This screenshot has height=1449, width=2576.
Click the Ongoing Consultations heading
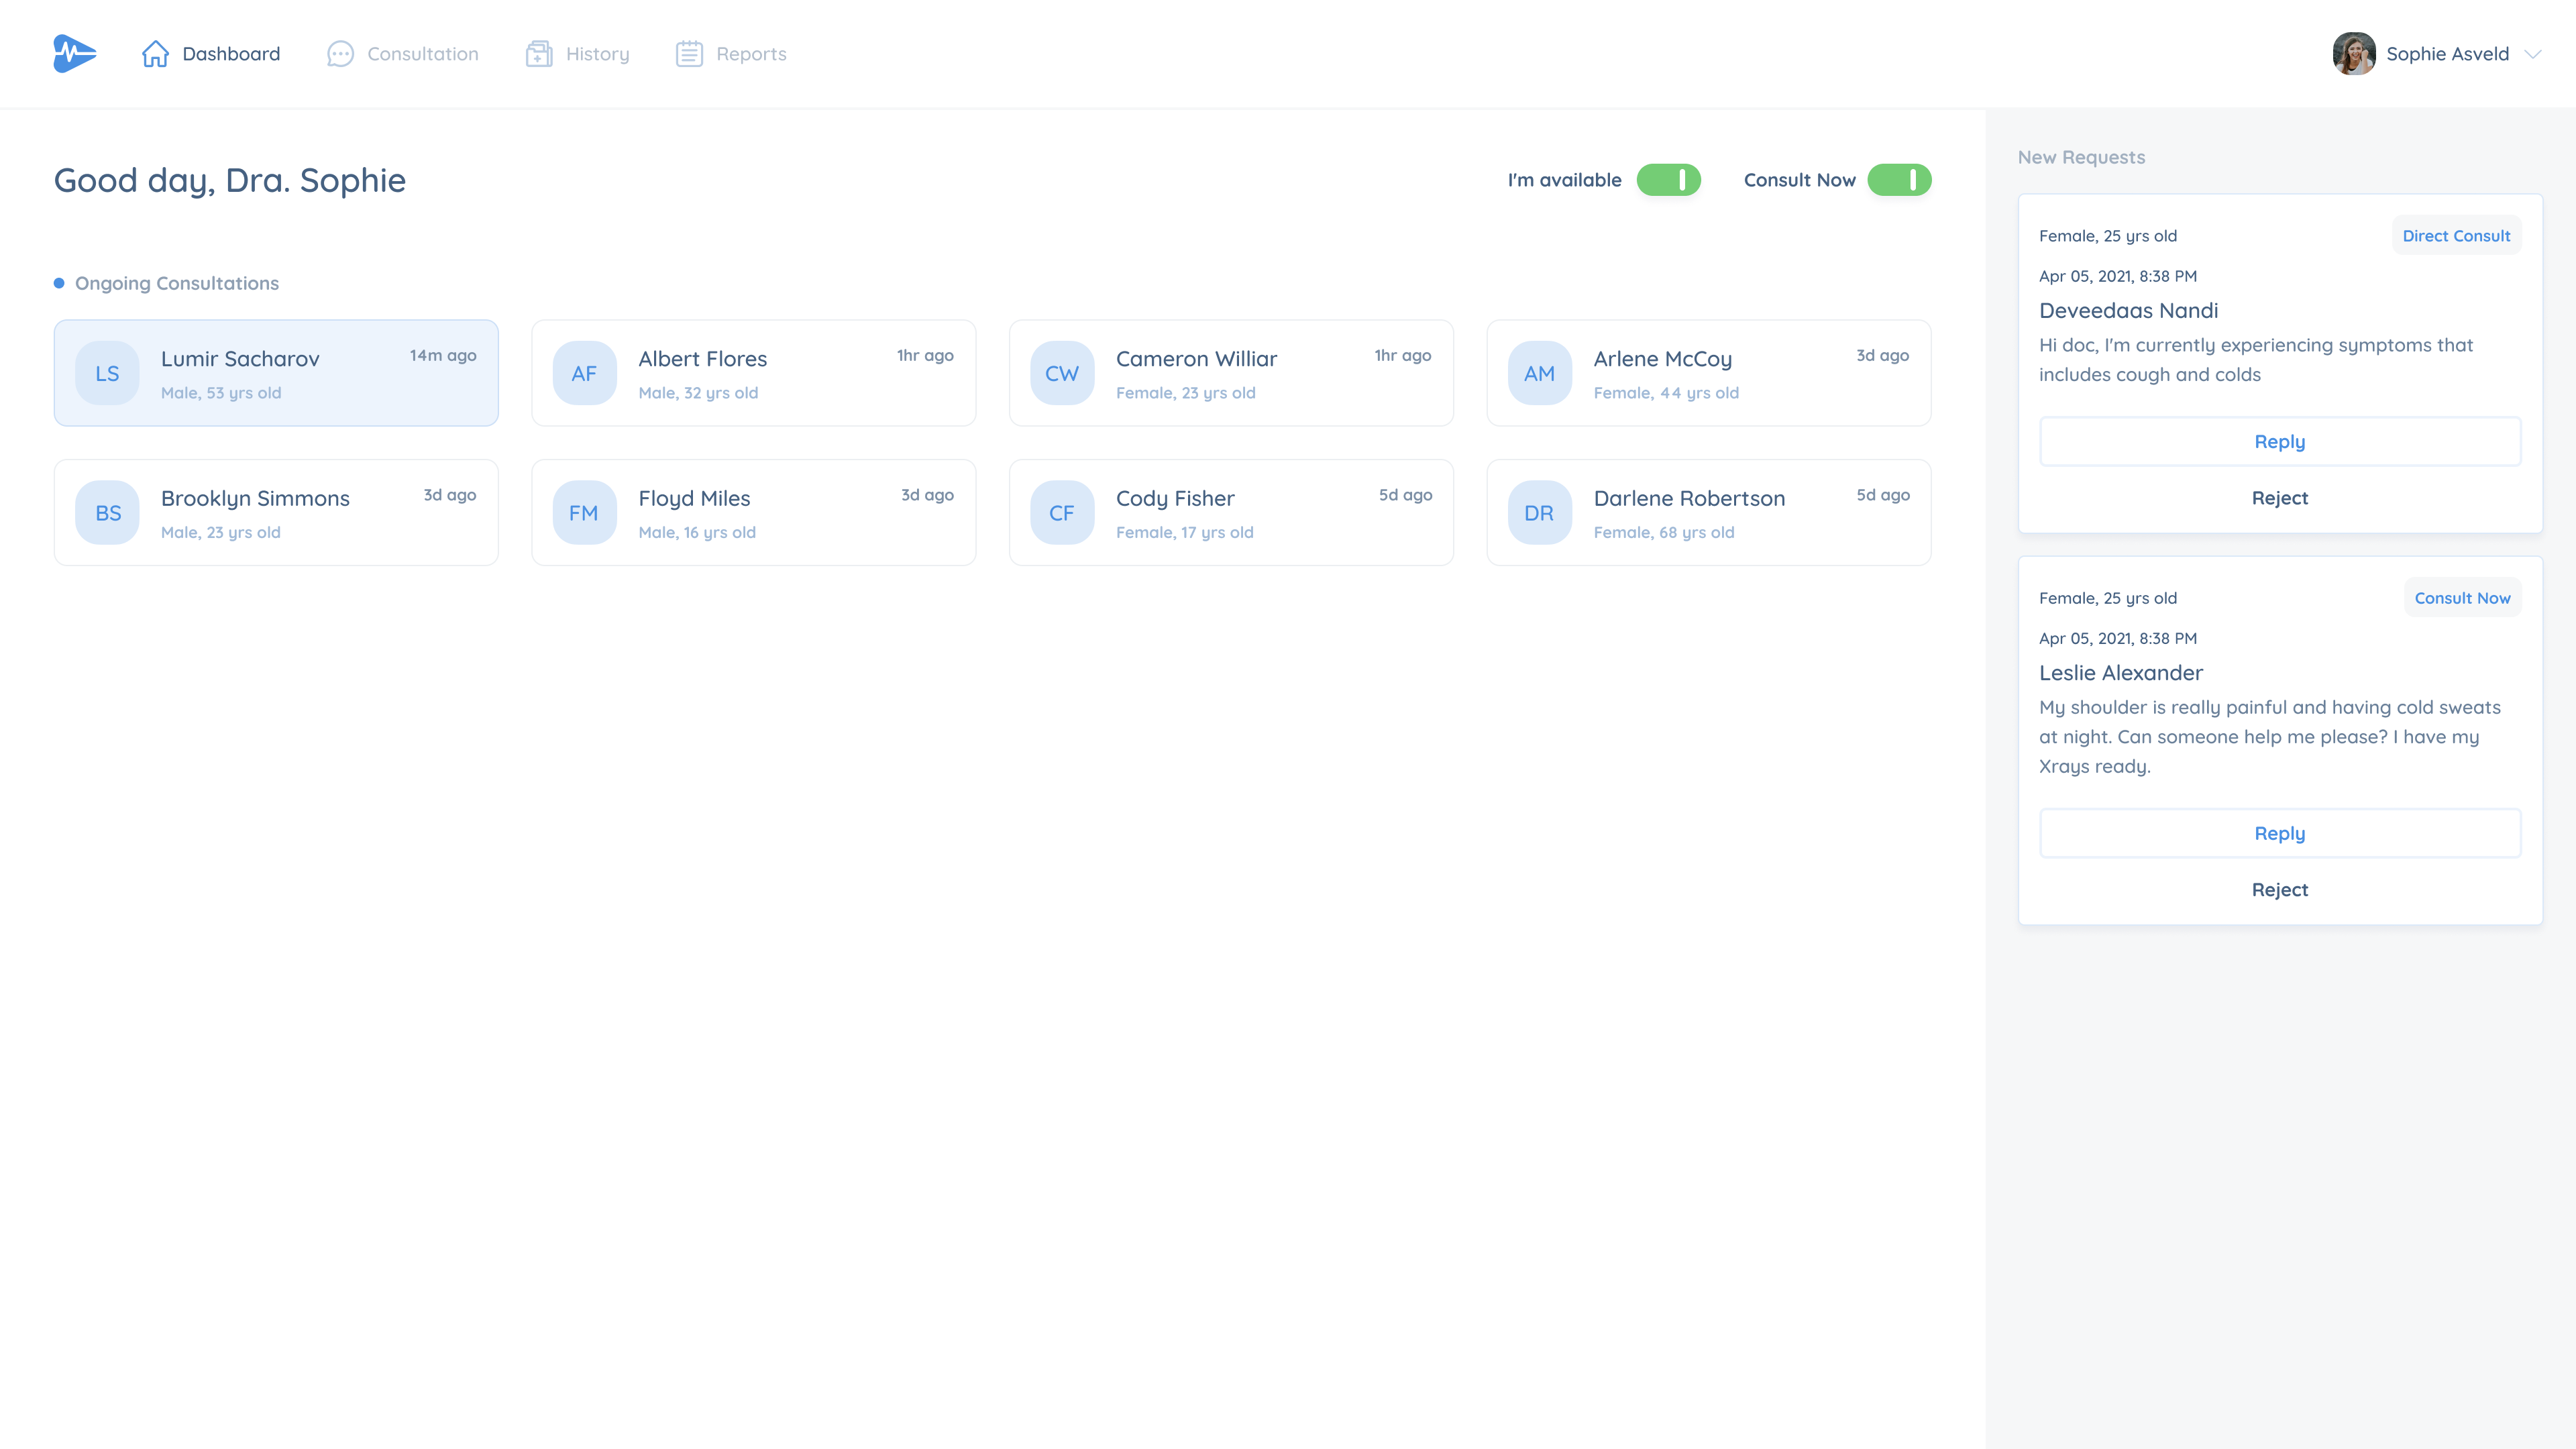(177, 283)
